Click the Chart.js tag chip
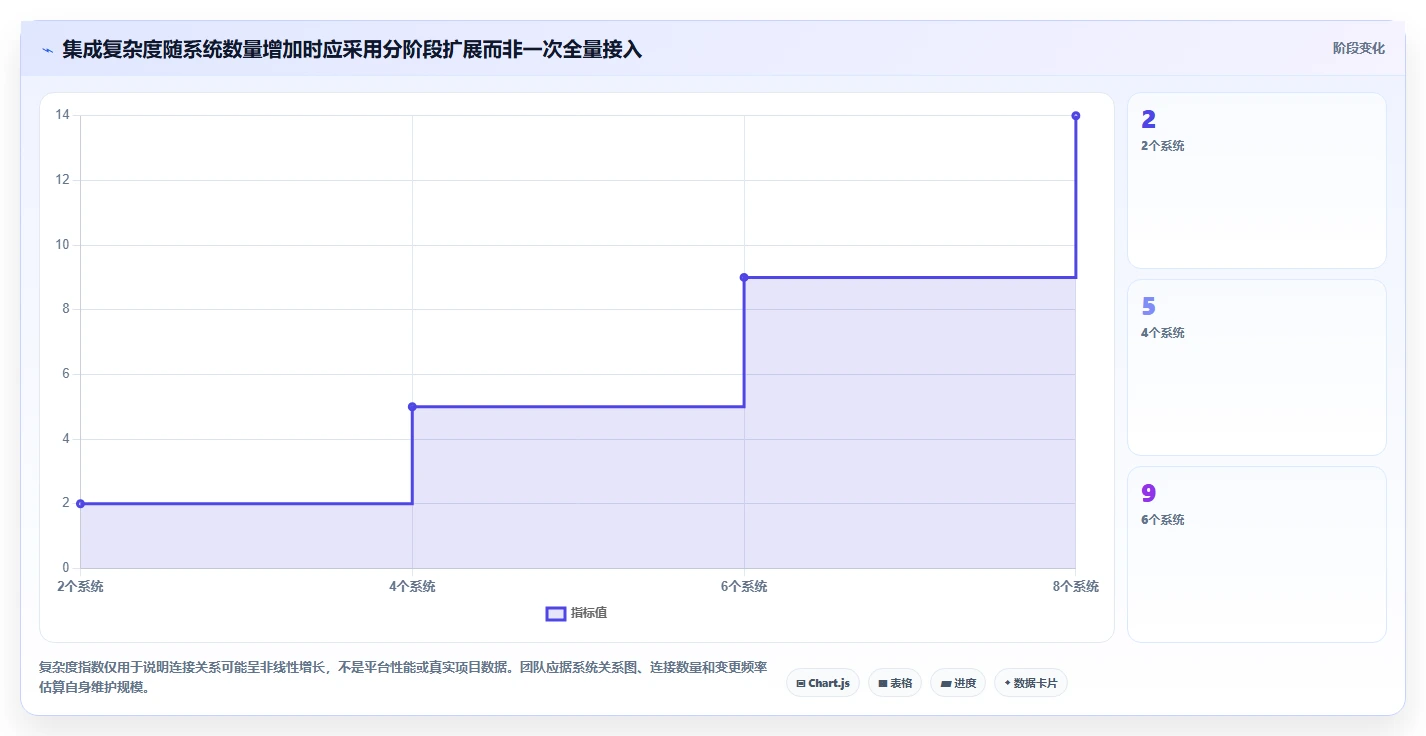The image size is (1426, 736). [823, 683]
